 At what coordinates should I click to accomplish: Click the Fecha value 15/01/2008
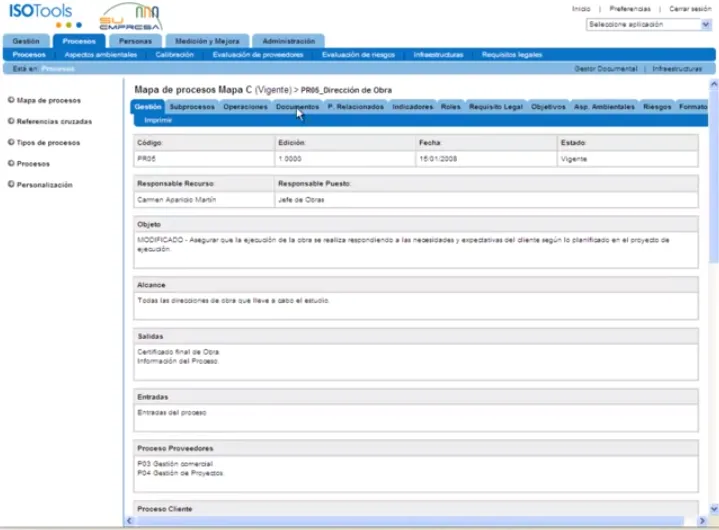pos(438,159)
